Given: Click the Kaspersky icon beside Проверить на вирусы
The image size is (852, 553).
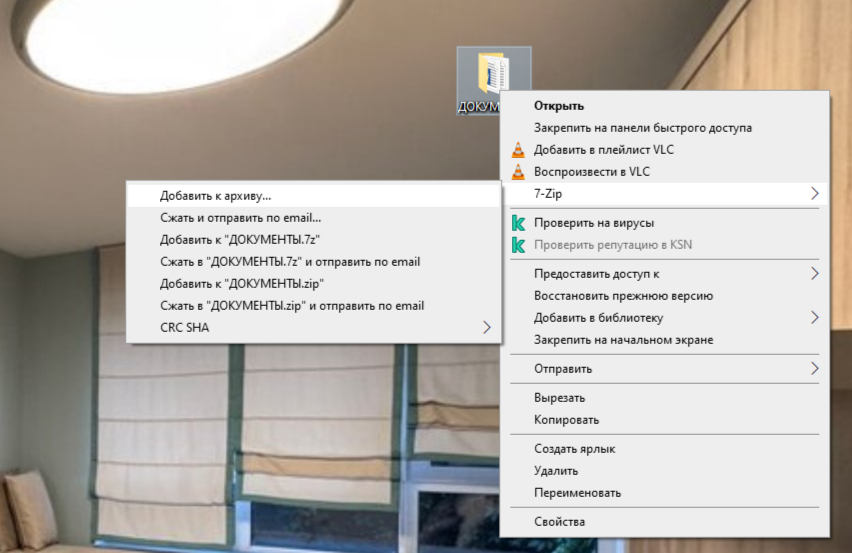Looking at the screenshot, I should coord(518,223).
